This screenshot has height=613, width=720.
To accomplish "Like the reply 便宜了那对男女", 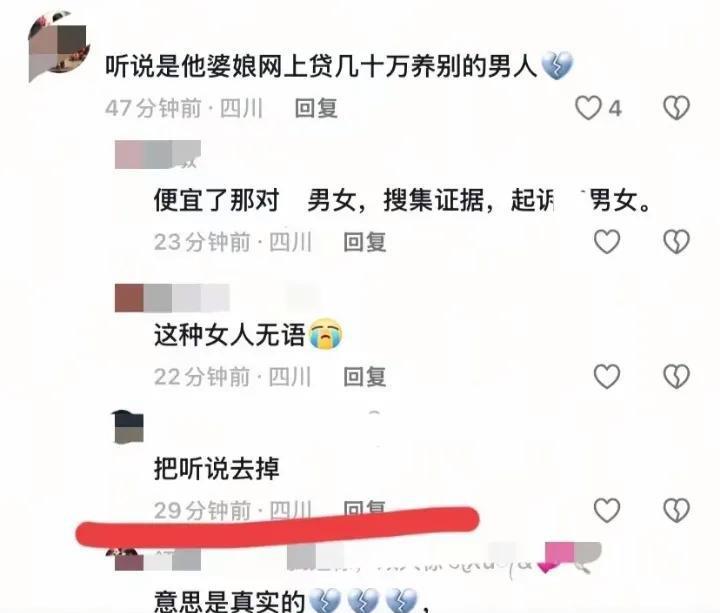I will pos(607,242).
